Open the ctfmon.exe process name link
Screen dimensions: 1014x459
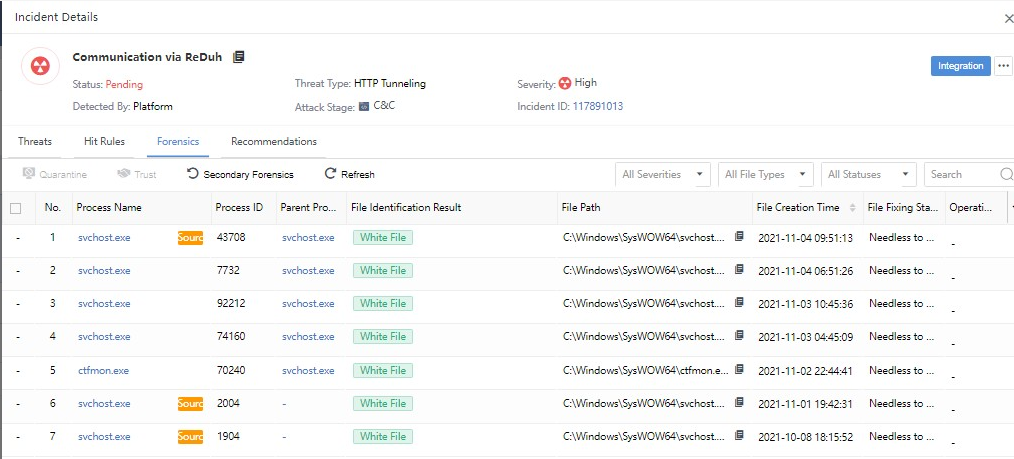click(x=103, y=370)
